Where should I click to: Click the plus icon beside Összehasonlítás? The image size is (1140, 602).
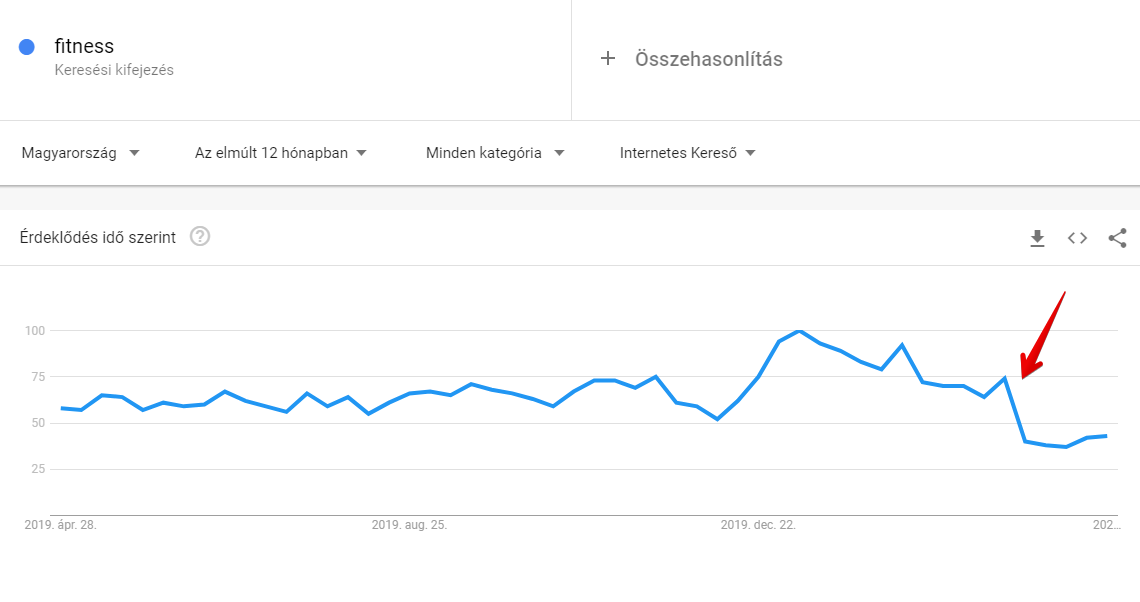(608, 58)
